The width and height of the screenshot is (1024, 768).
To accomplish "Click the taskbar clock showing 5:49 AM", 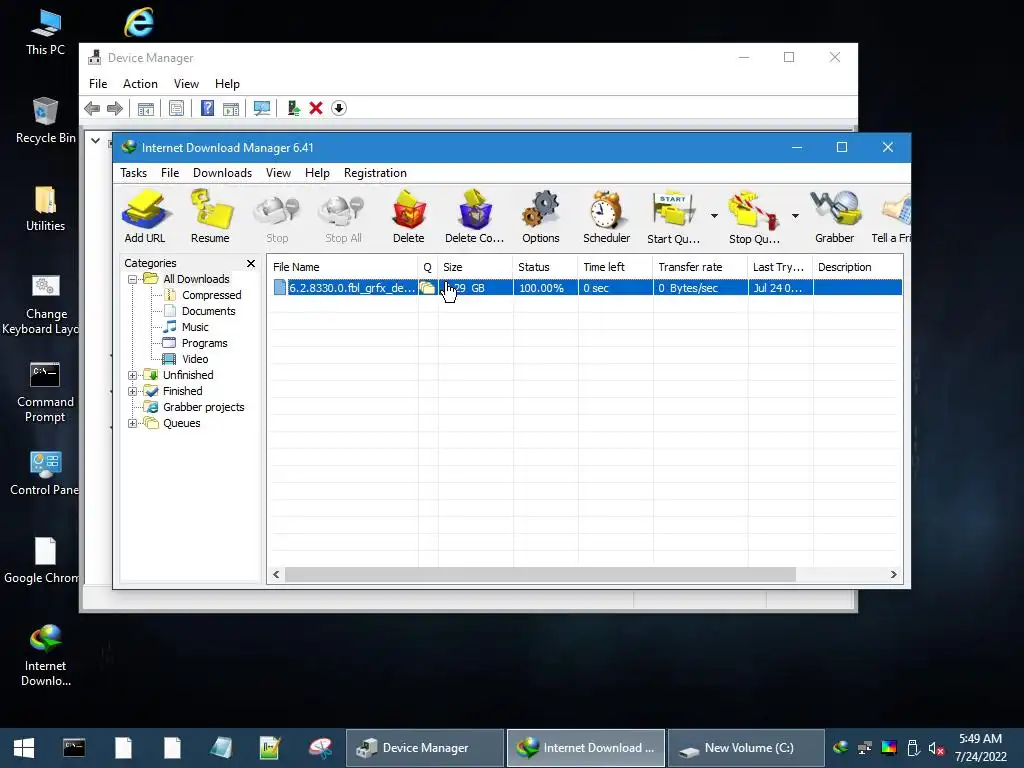I will 980,748.
